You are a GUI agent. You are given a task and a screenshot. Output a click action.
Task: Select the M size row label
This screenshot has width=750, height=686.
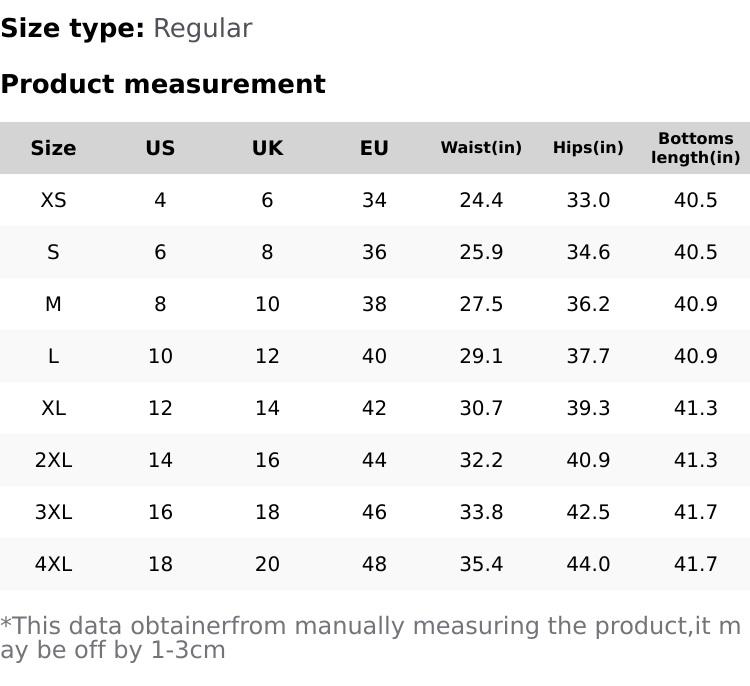(53, 304)
